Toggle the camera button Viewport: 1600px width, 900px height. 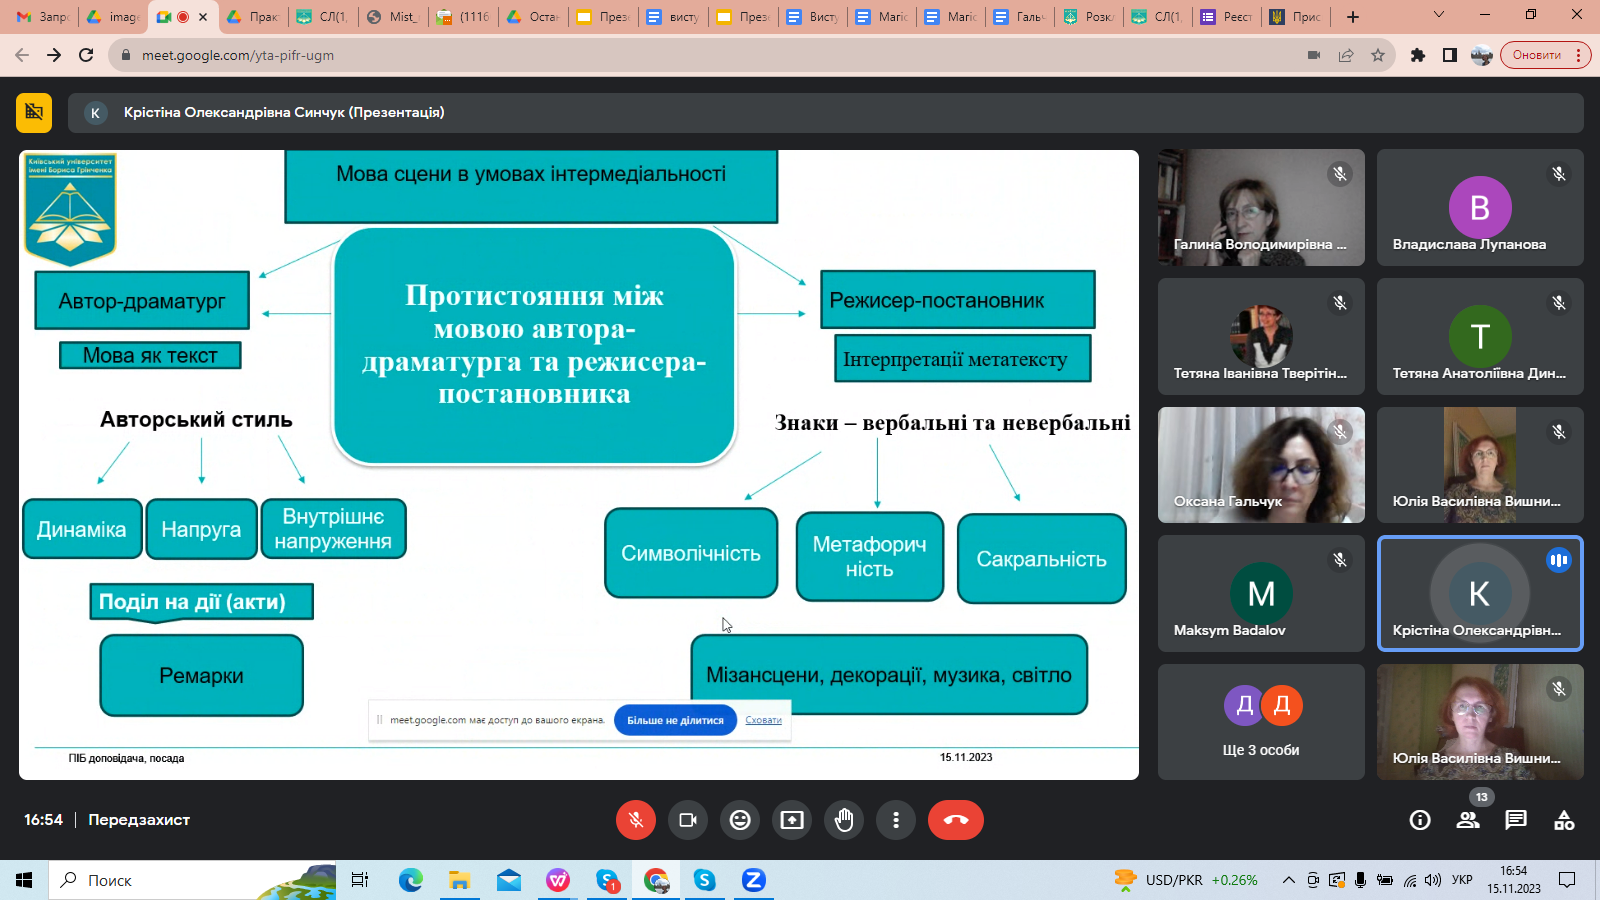pyautogui.click(x=688, y=820)
